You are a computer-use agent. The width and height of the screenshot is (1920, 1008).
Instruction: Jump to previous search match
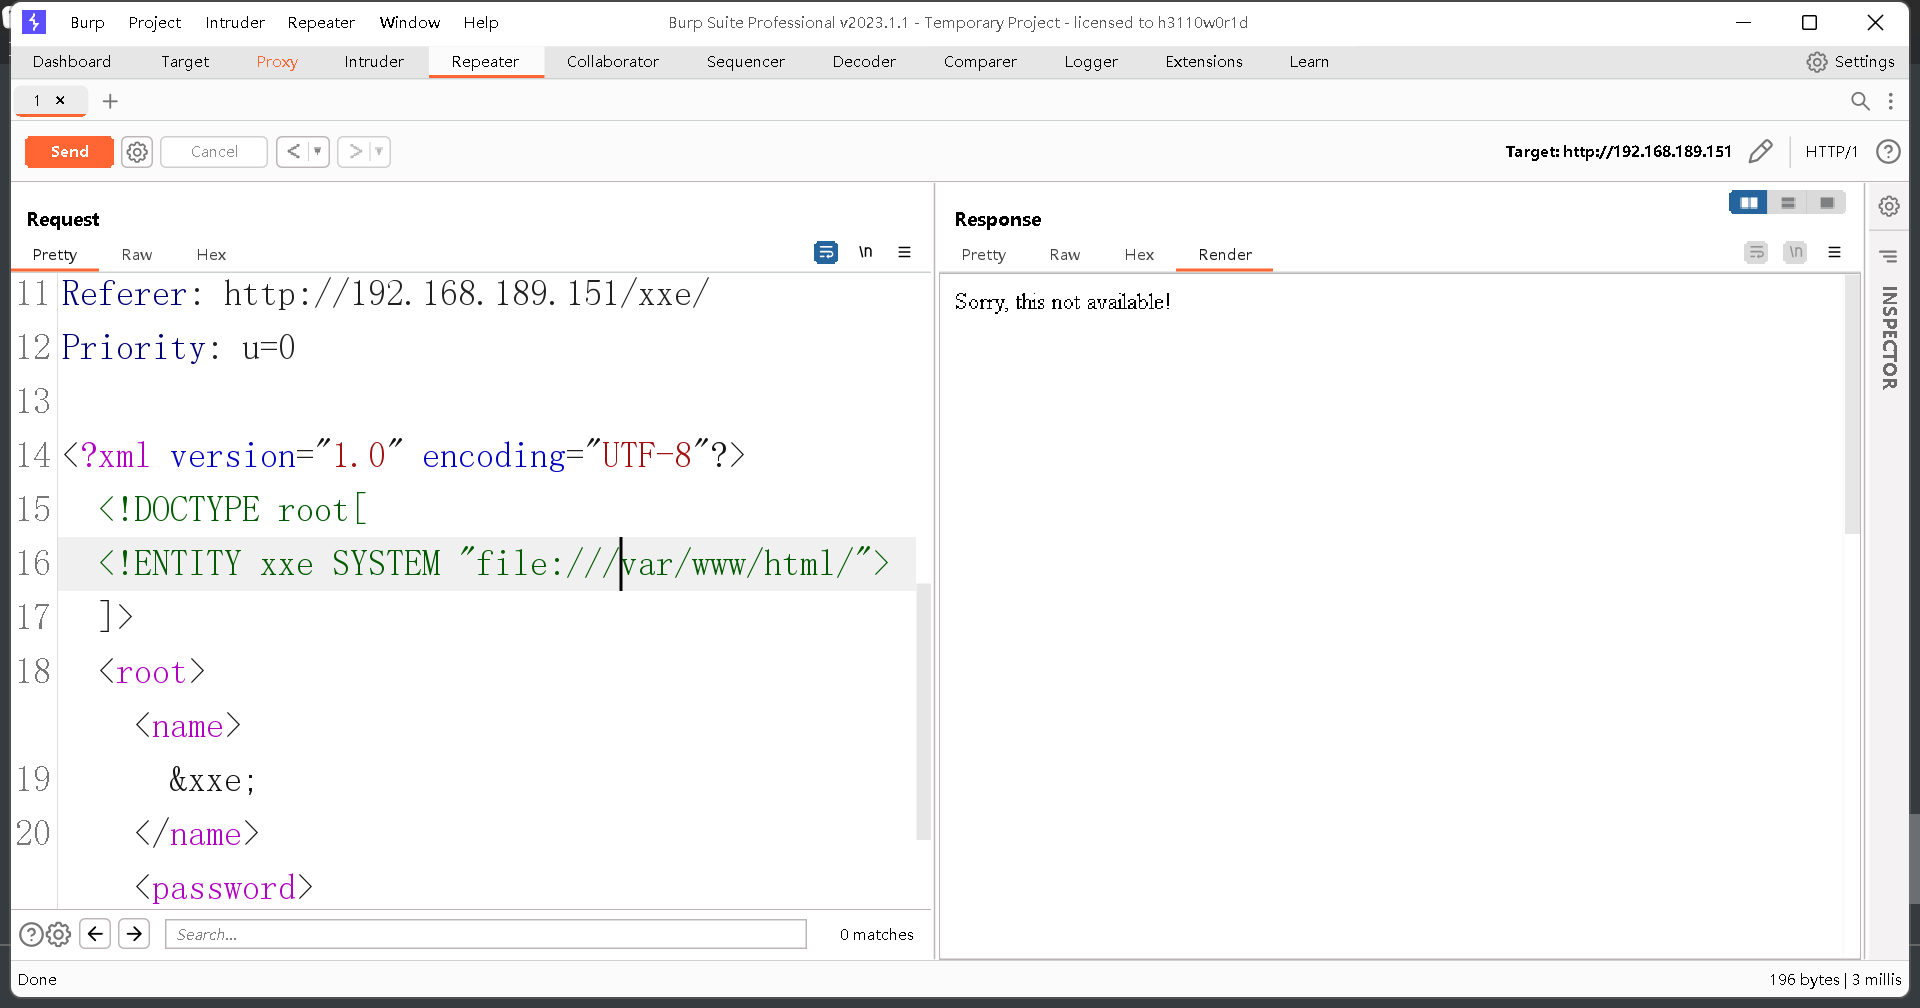95,934
